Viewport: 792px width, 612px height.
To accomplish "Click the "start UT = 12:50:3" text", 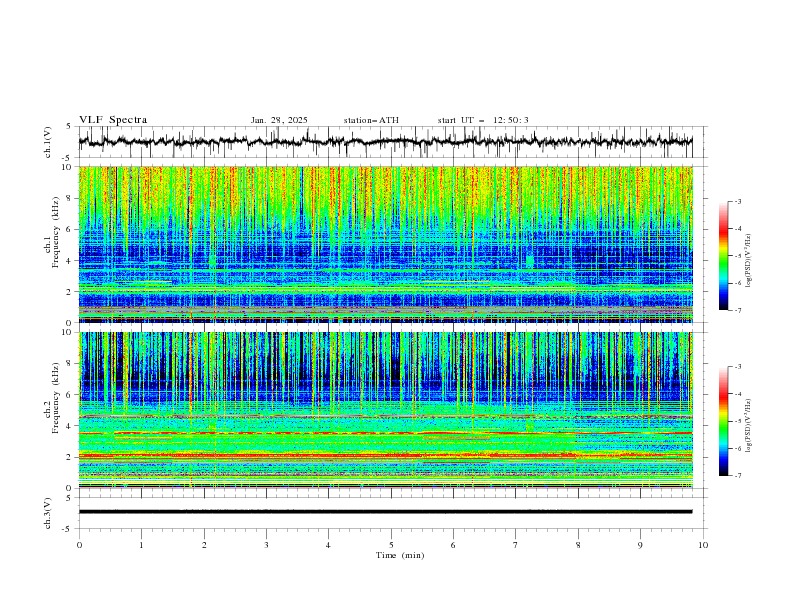I will tap(483, 120).
